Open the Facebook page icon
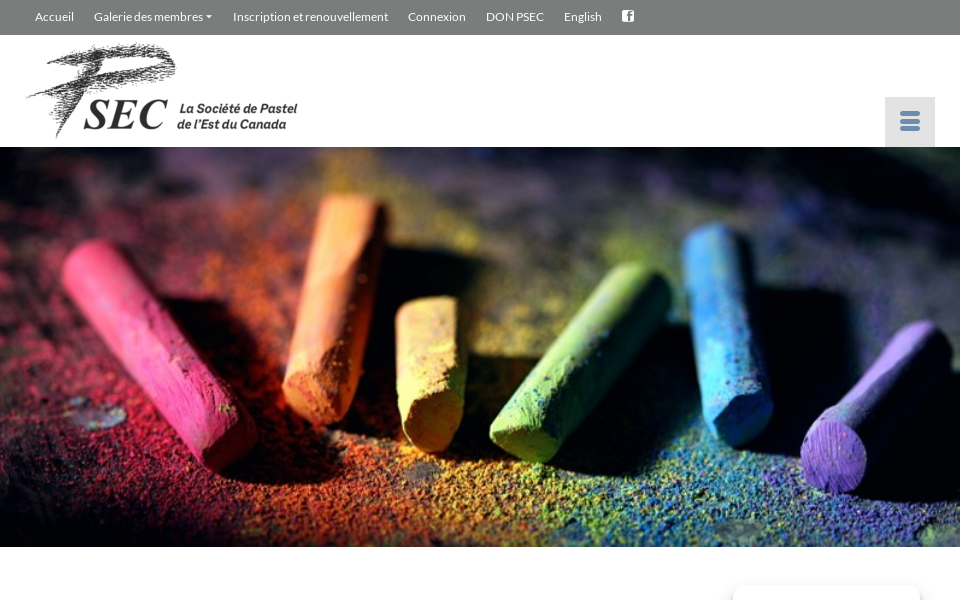 pyautogui.click(x=628, y=16)
